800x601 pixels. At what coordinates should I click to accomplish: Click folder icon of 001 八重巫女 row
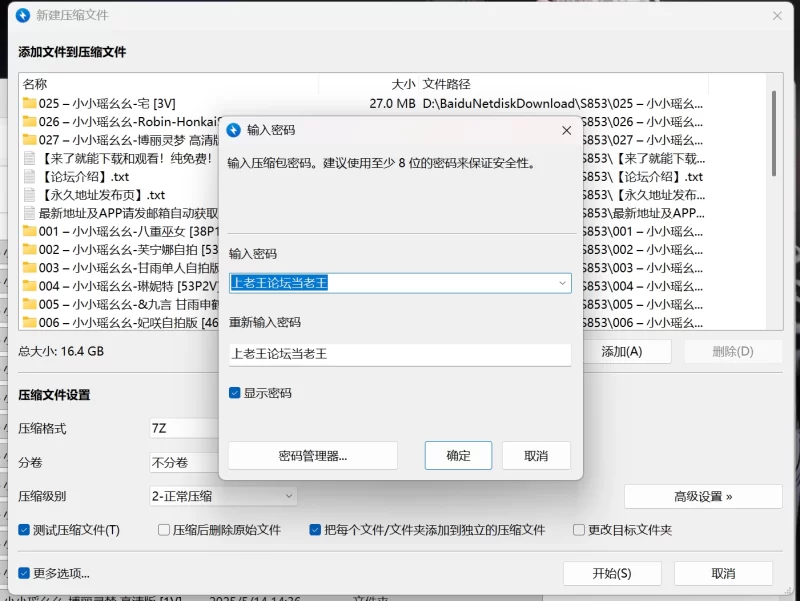(29, 231)
